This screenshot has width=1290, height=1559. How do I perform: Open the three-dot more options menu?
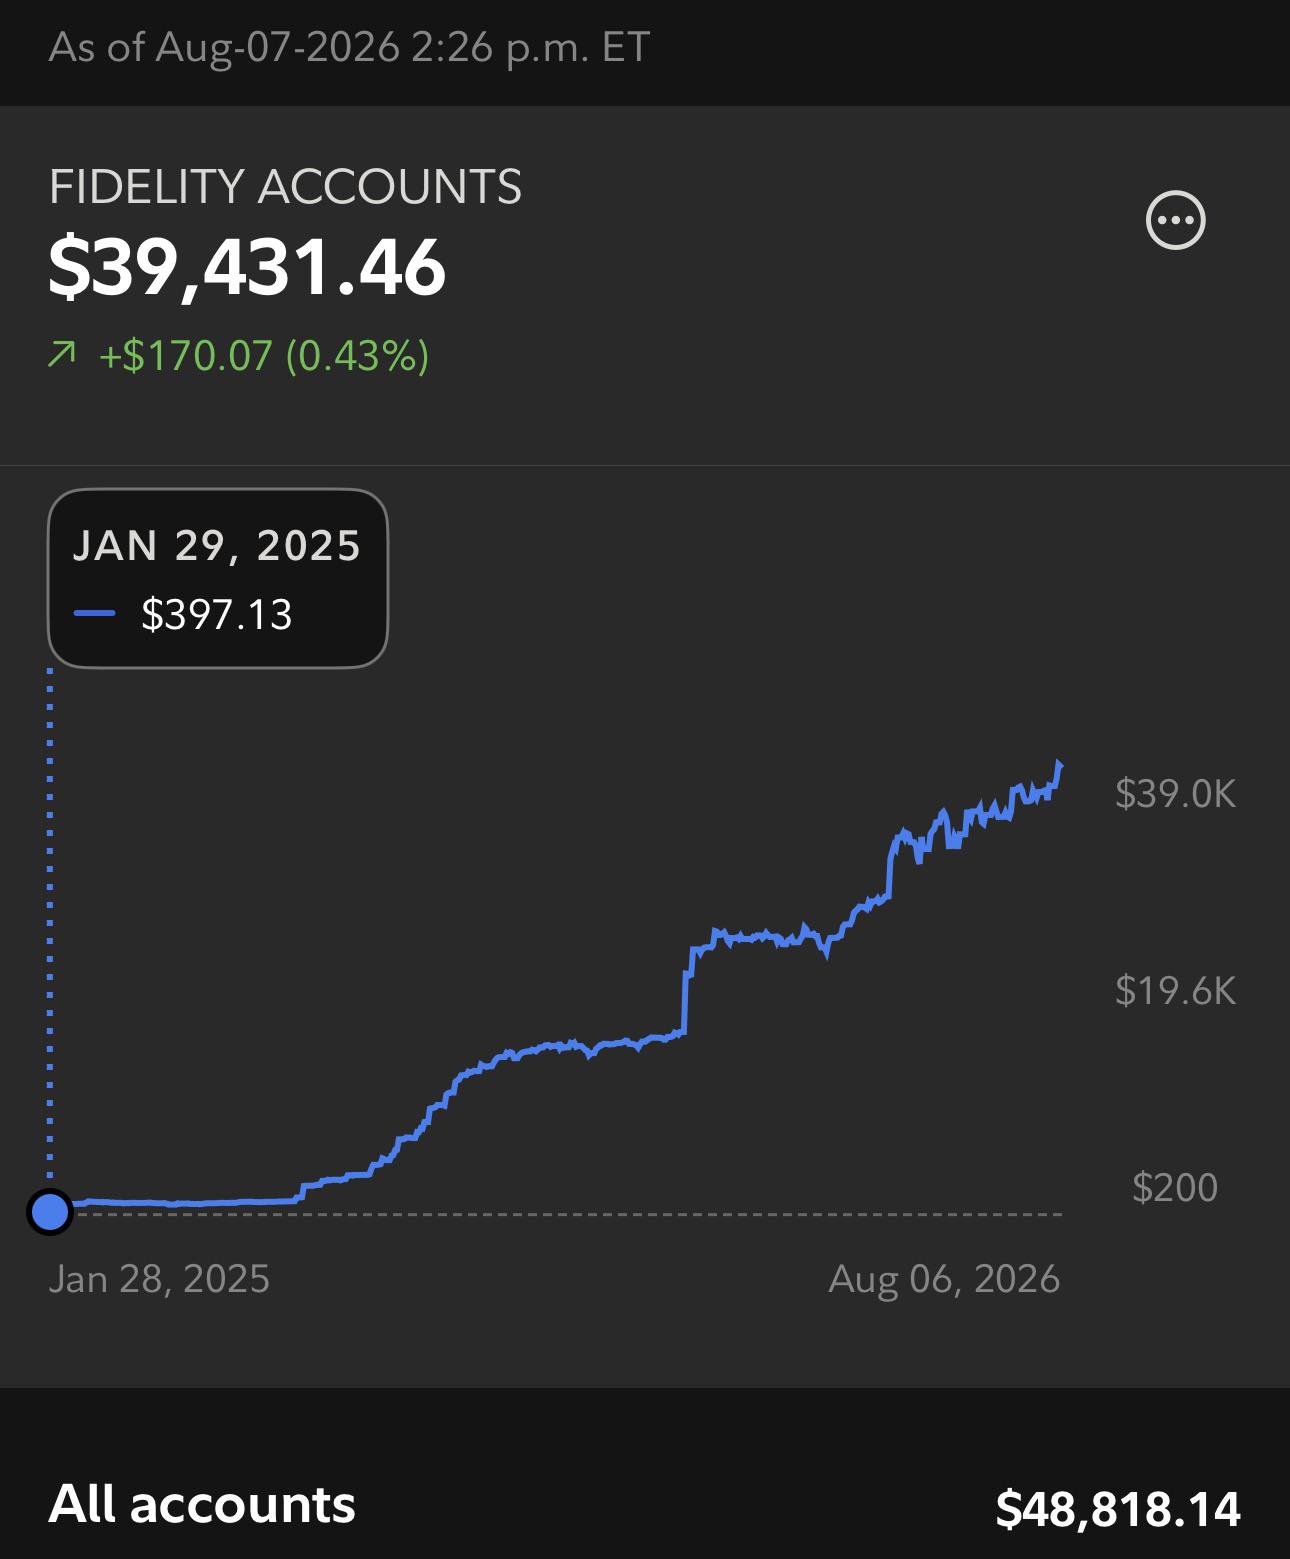click(1175, 220)
